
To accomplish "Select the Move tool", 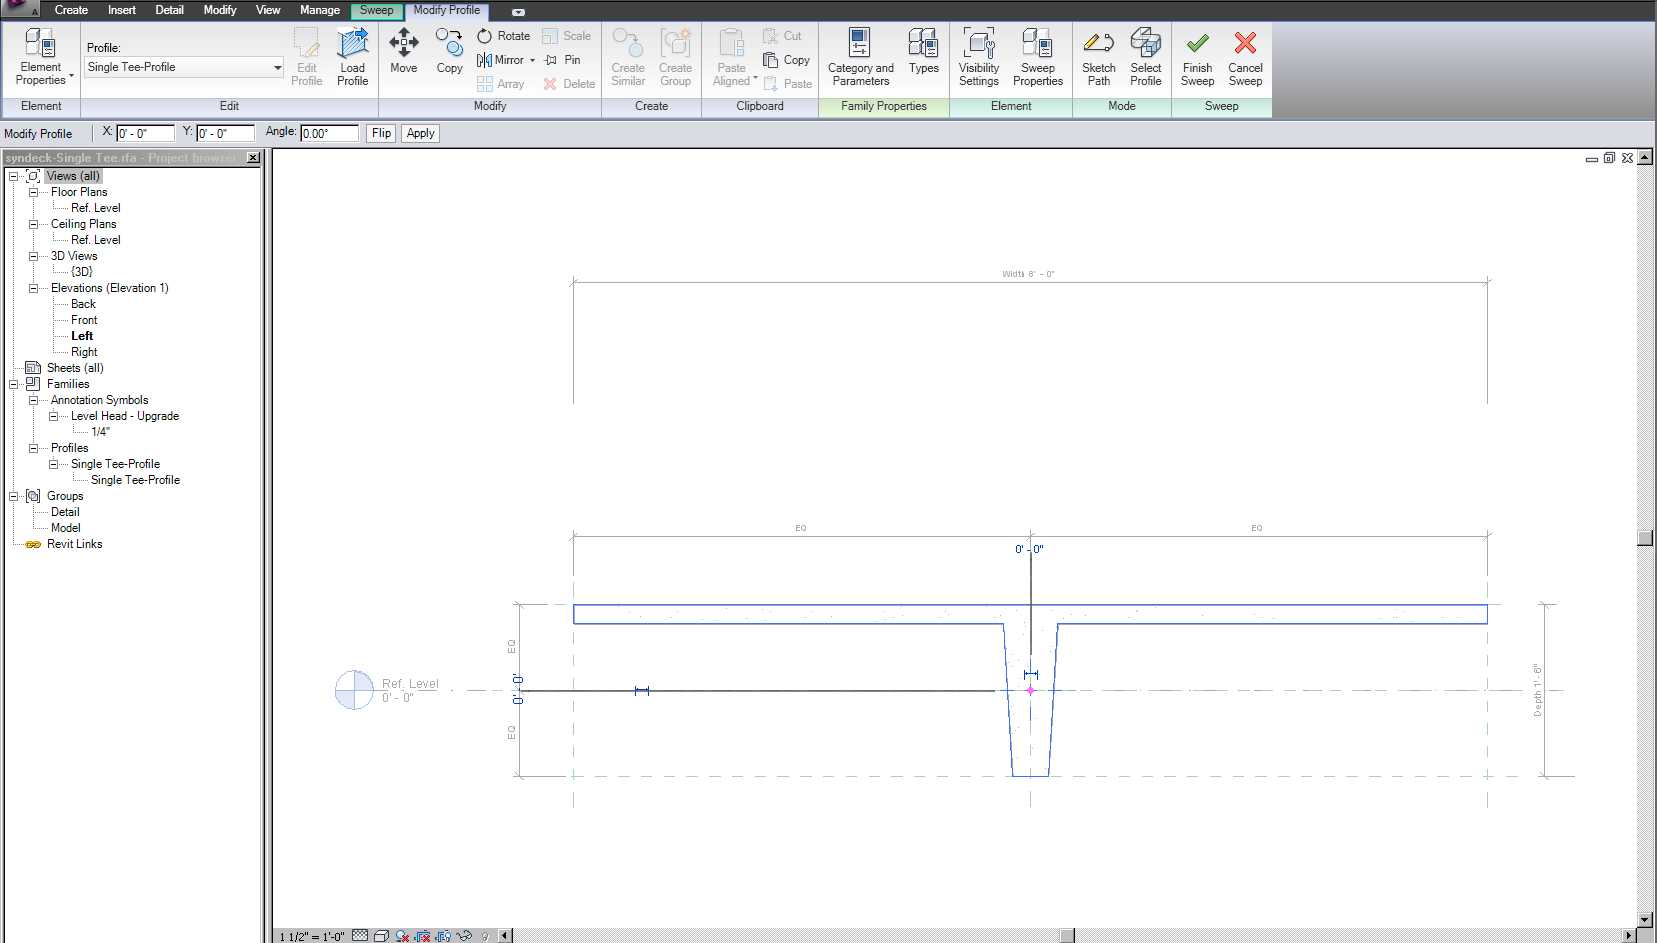I will [x=404, y=52].
